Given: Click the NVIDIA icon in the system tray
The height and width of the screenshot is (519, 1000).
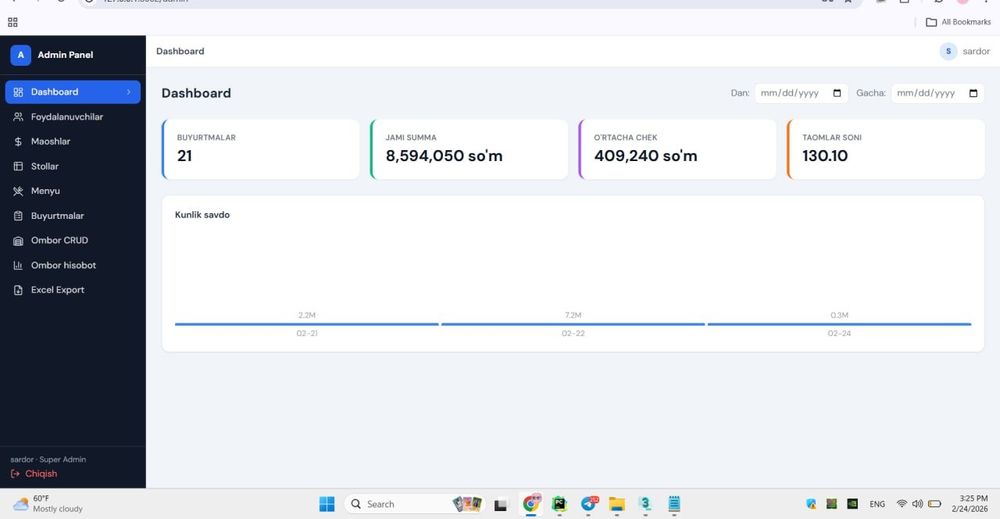Looking at the screenshot, I should (852, 504).
